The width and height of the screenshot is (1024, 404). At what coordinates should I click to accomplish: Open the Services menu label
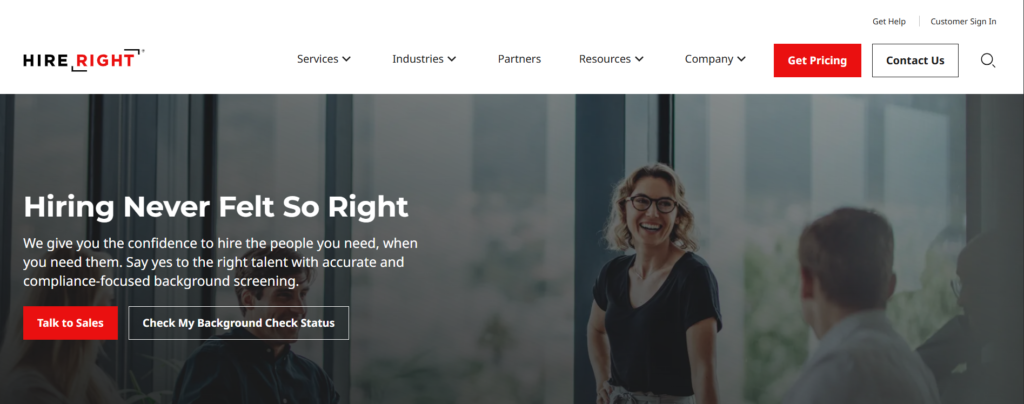click(317, 59)
